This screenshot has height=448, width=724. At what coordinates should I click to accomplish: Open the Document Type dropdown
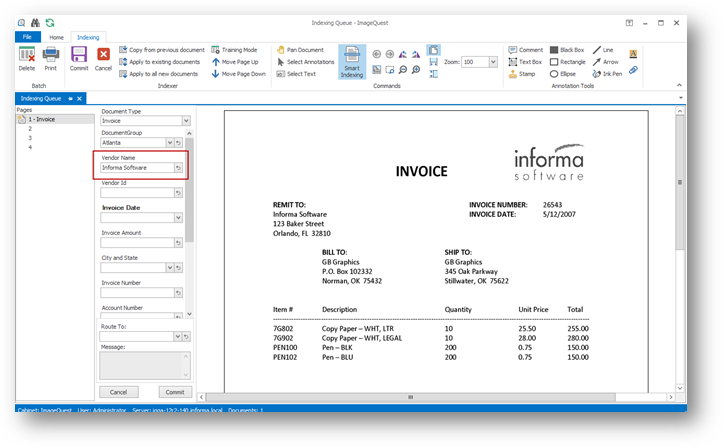coord(186,121)
